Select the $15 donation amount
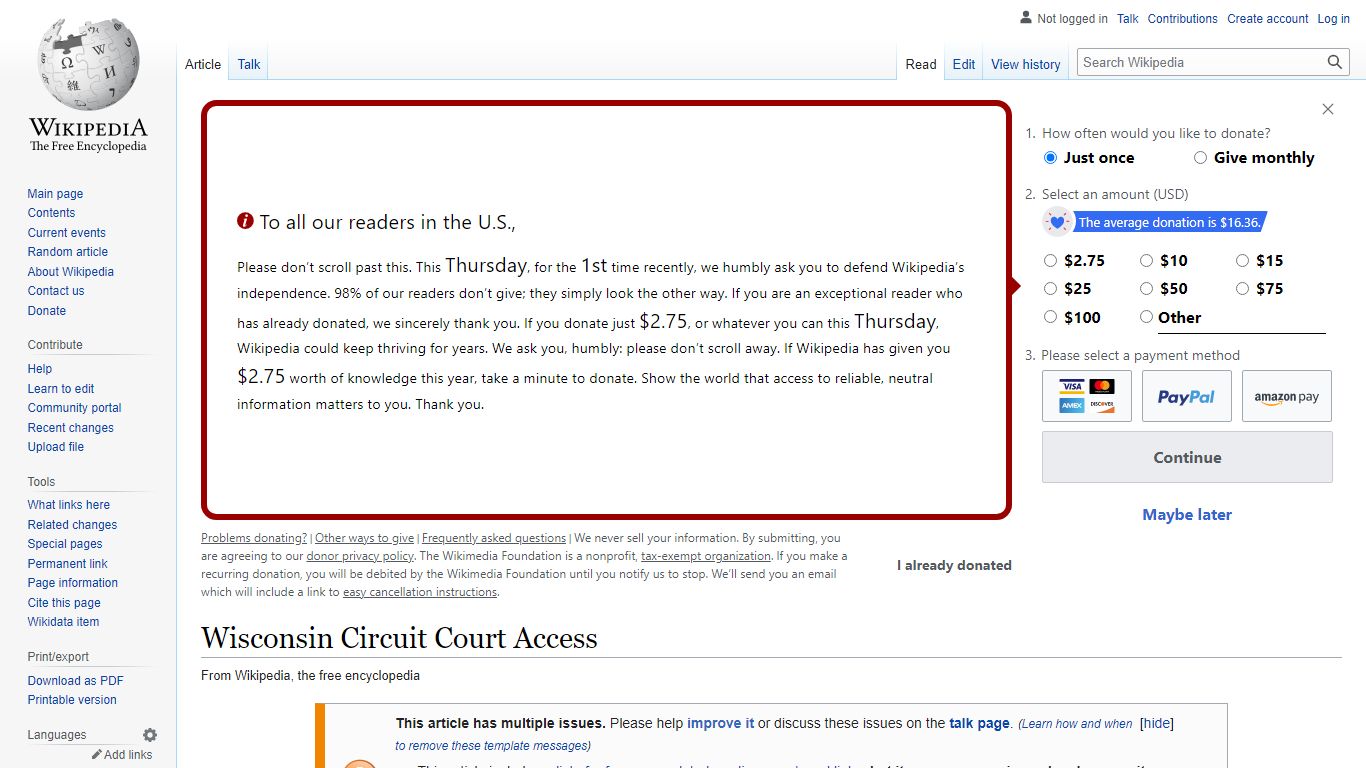 click(1242, 261)
